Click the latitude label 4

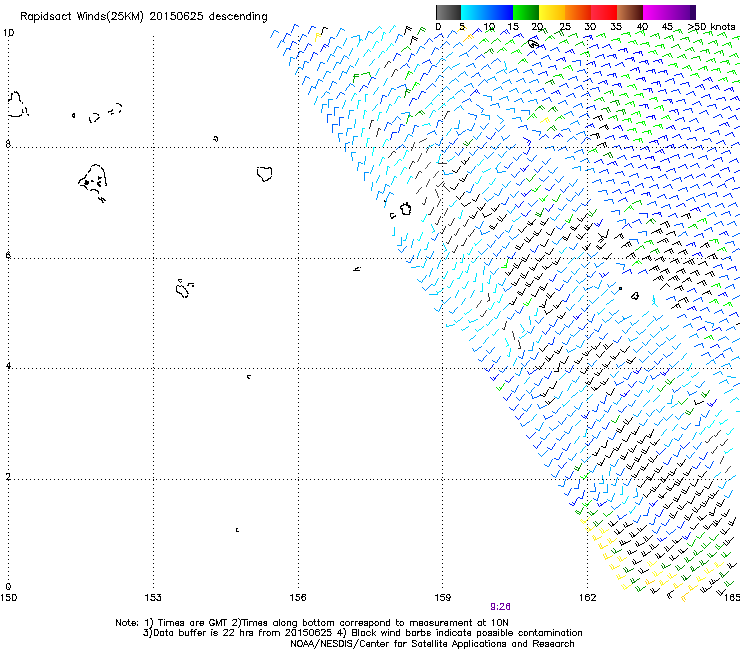[x=8, y=365]
